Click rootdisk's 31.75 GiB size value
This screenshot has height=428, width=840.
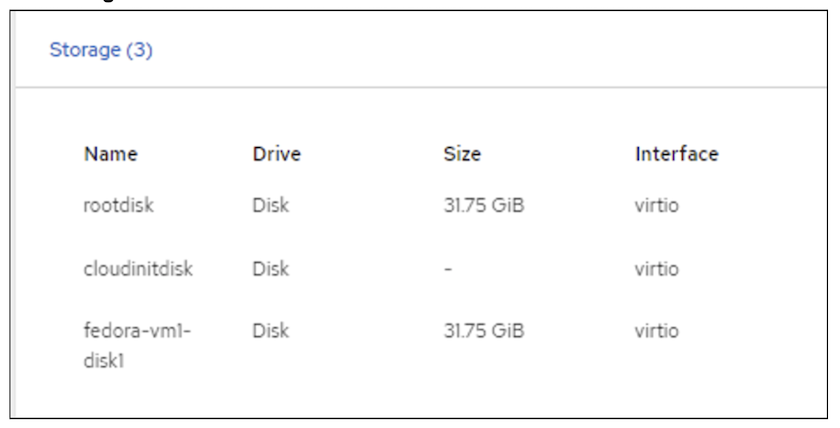[x=484, y=206]
